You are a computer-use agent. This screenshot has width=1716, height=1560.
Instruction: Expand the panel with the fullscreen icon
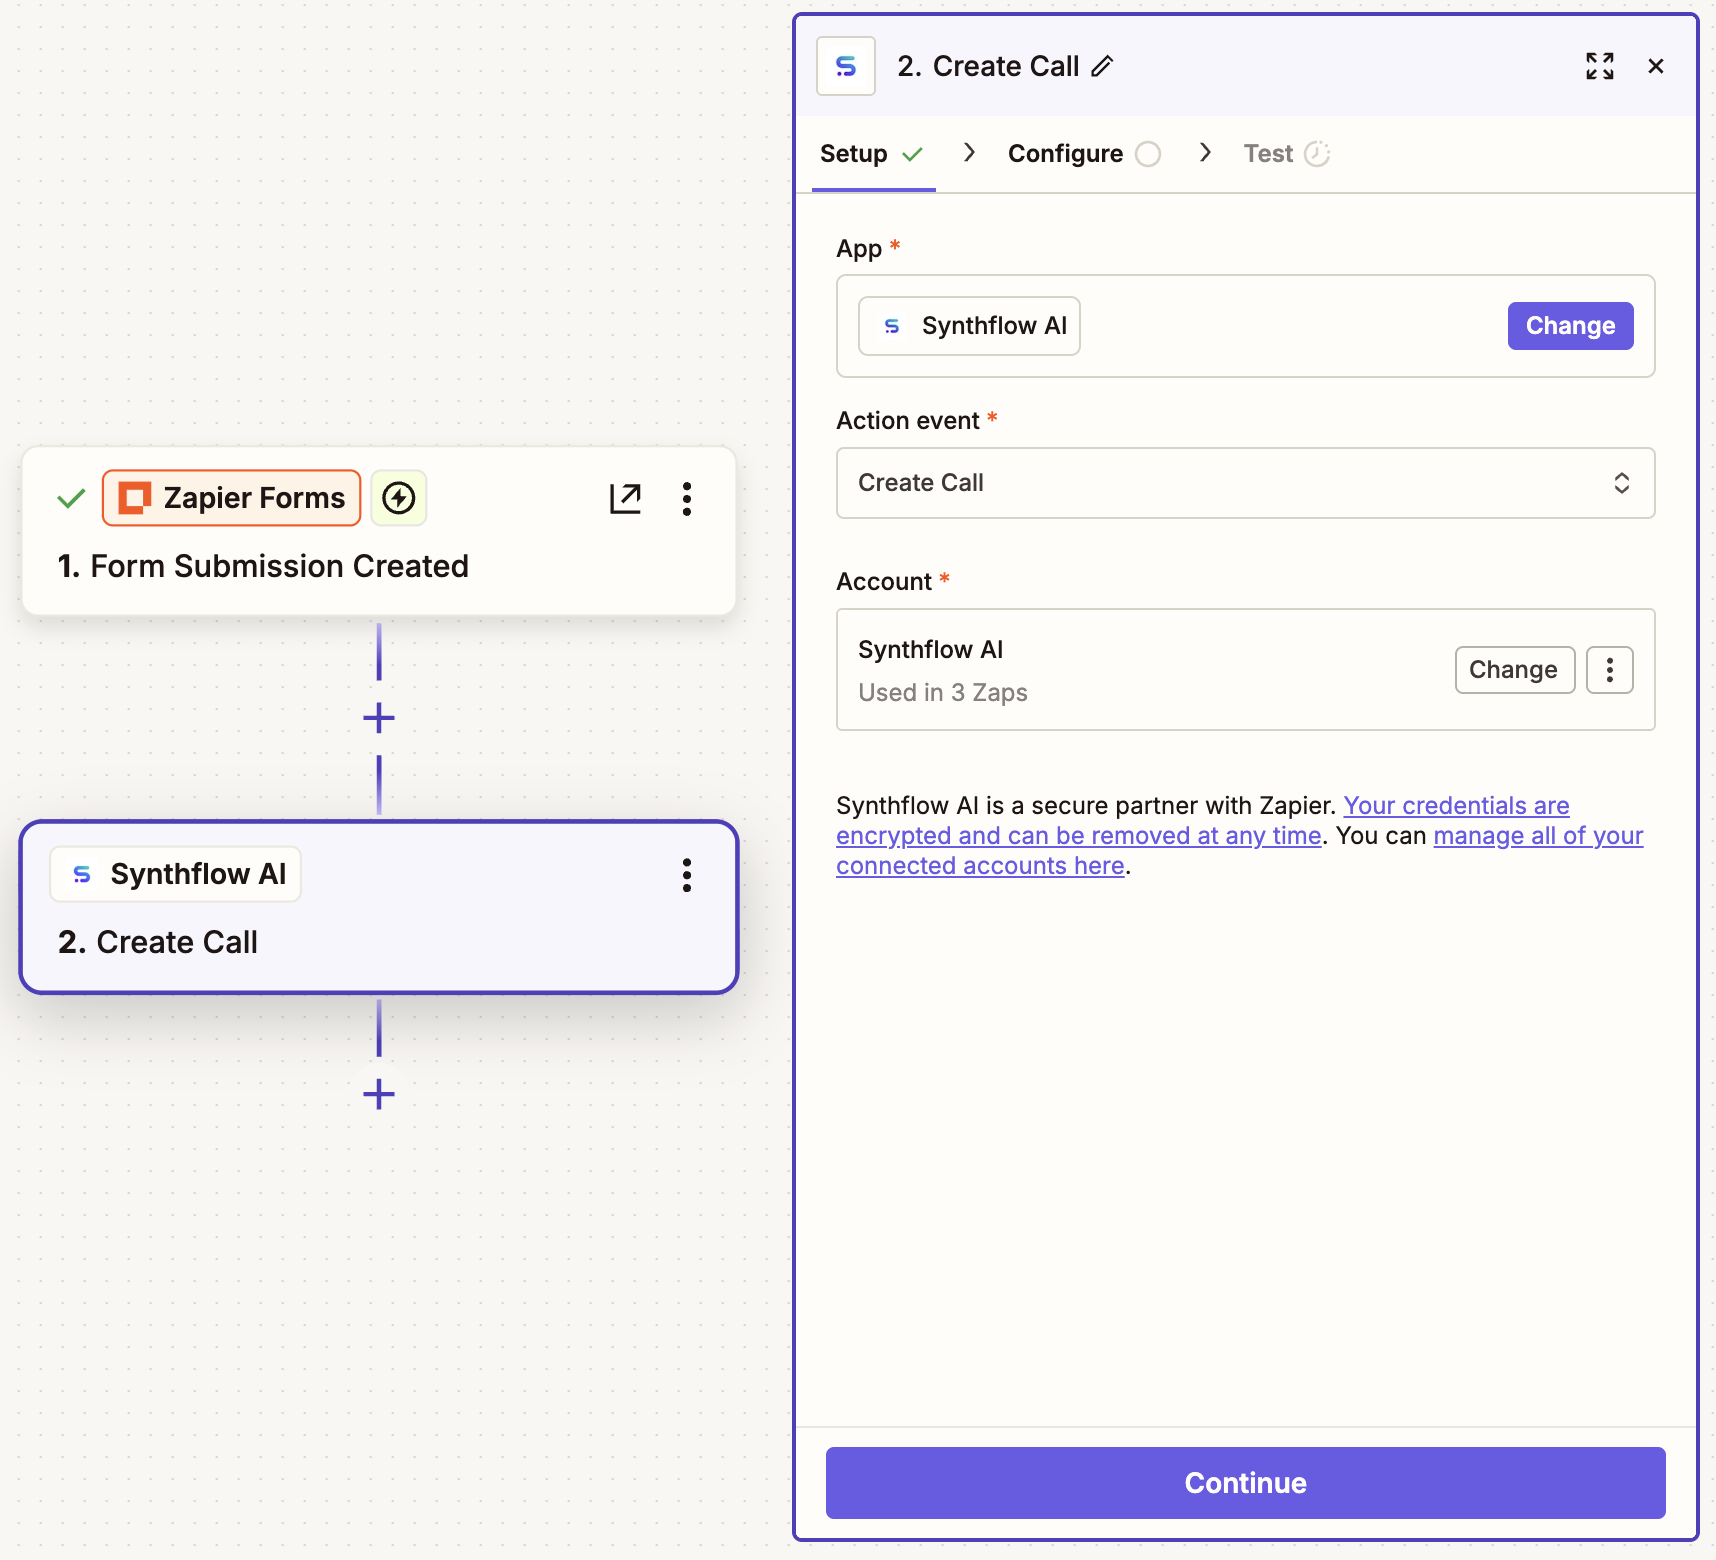[x=1599, y=66]
